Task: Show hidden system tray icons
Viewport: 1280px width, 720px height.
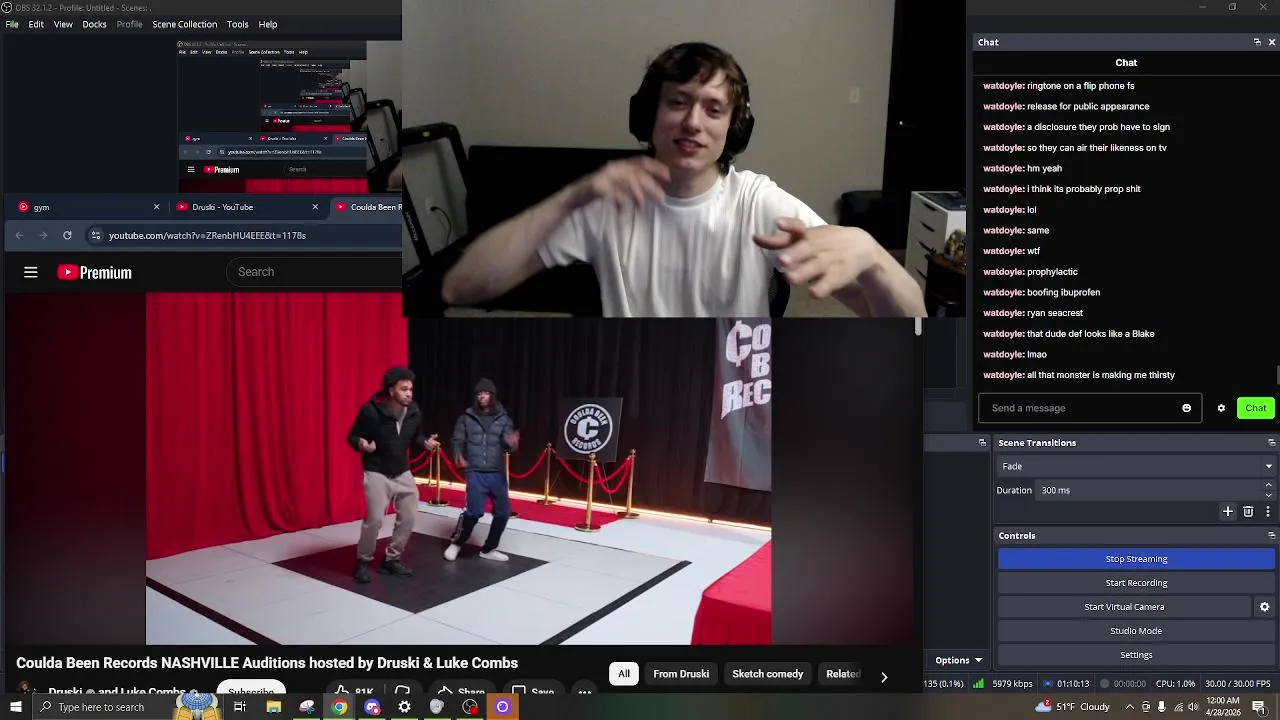Action: [x=1130, y=707]
